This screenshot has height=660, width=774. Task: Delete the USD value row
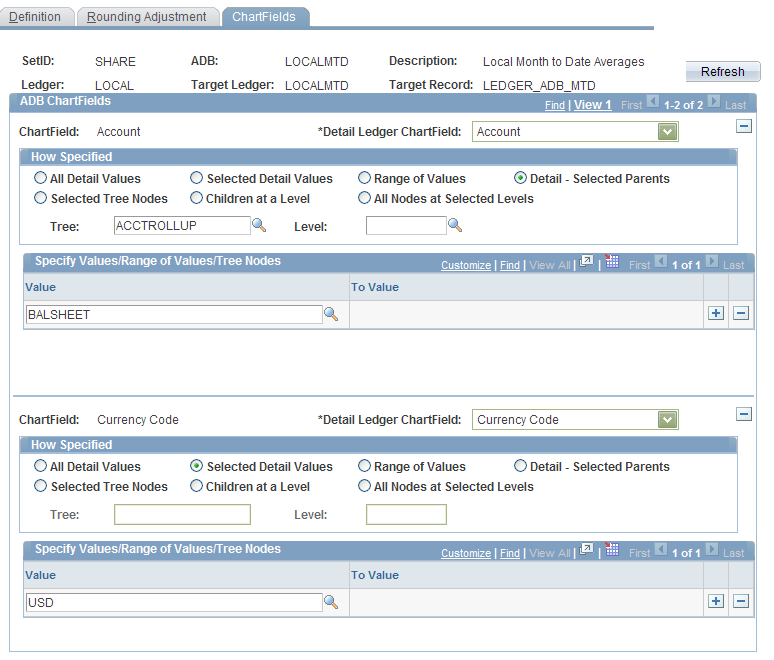coord(741,601)
